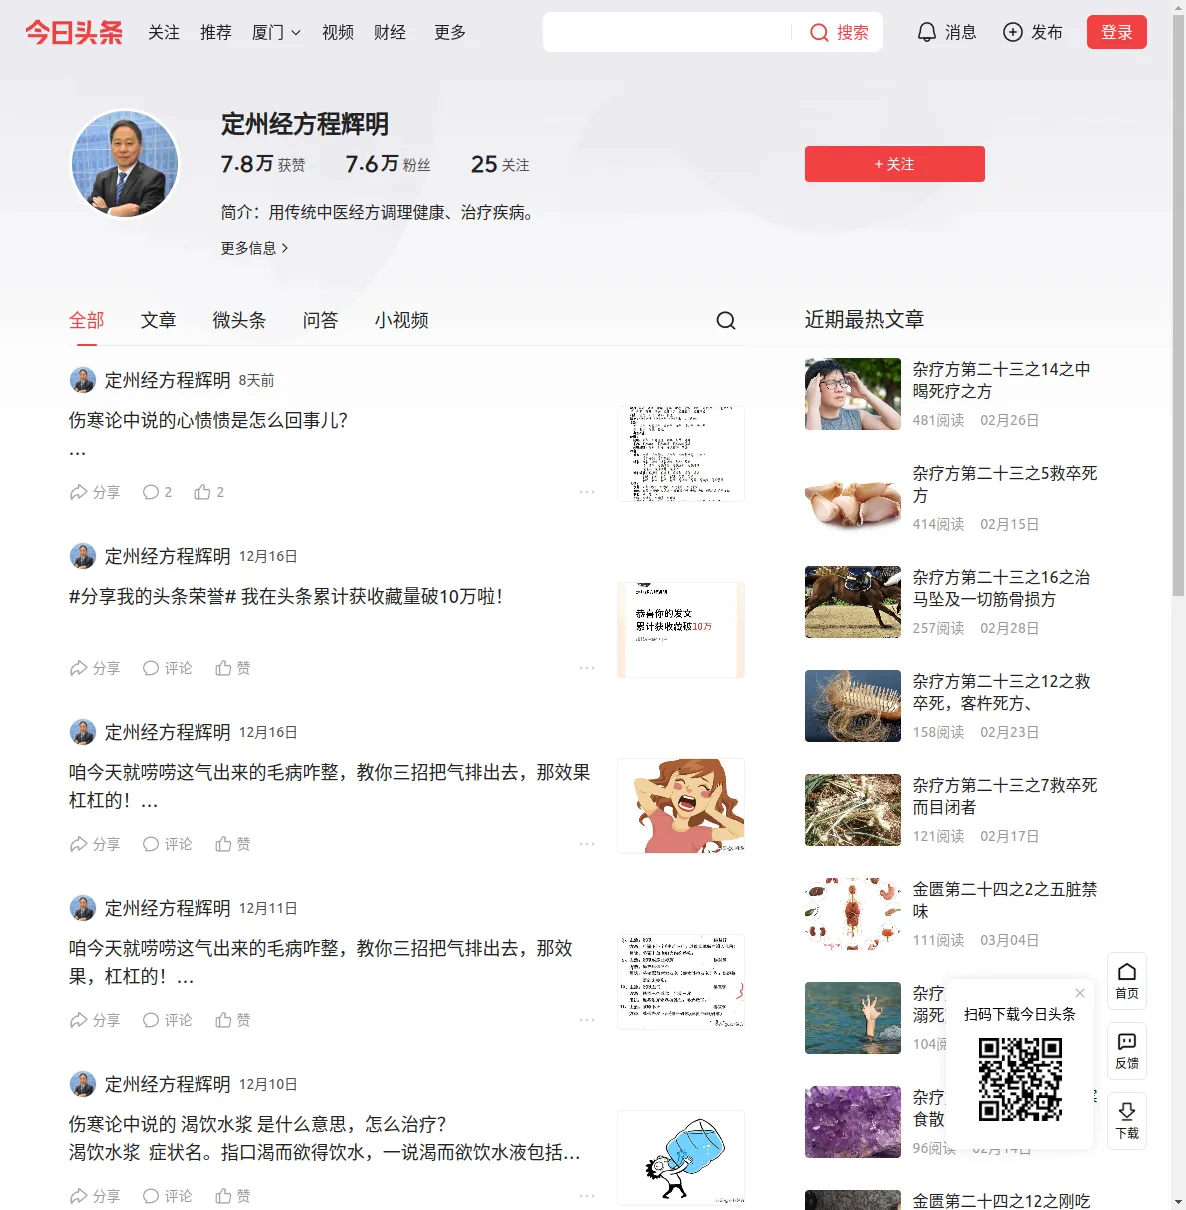Share the 12月16日 气出来的毛病 post
The width and height of the screenshot is (1186, 1210).
coord(95,844)
